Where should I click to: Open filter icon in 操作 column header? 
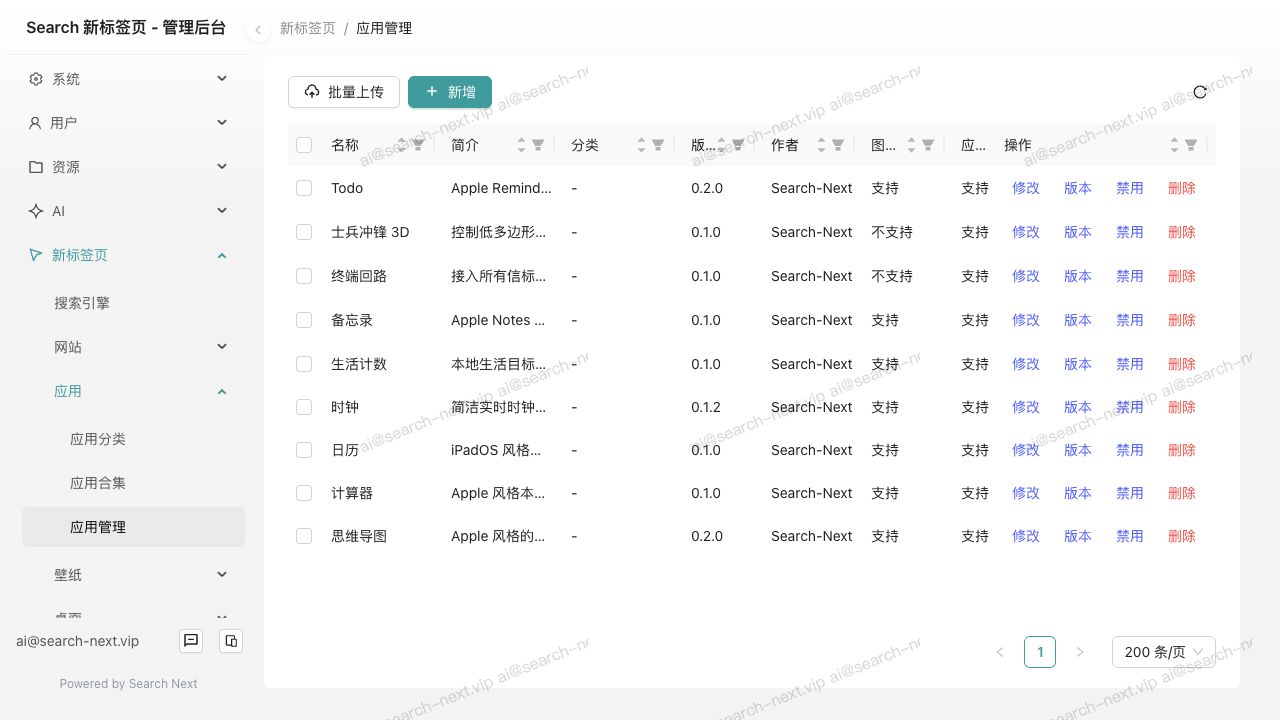1191,145
